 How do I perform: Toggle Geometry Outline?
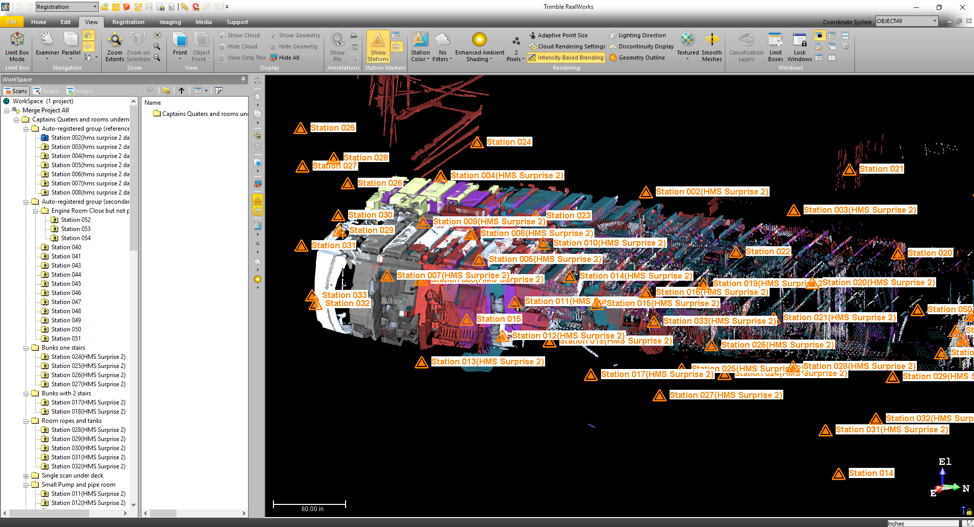tap(637, 57)
